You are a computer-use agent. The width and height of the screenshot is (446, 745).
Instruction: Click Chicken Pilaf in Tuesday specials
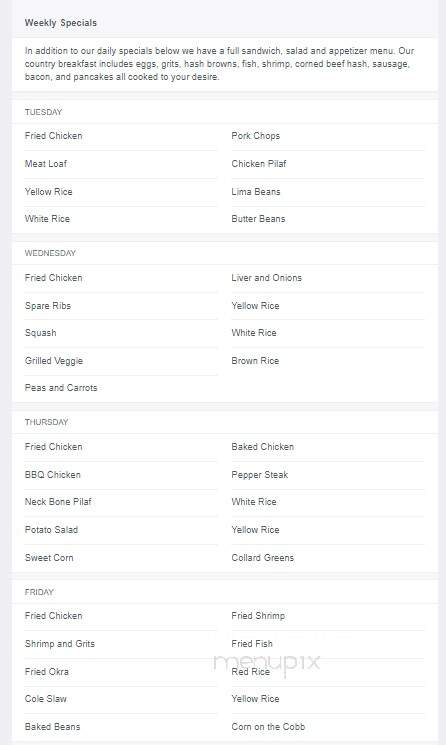pyautogui.click(x=259, y=163)
